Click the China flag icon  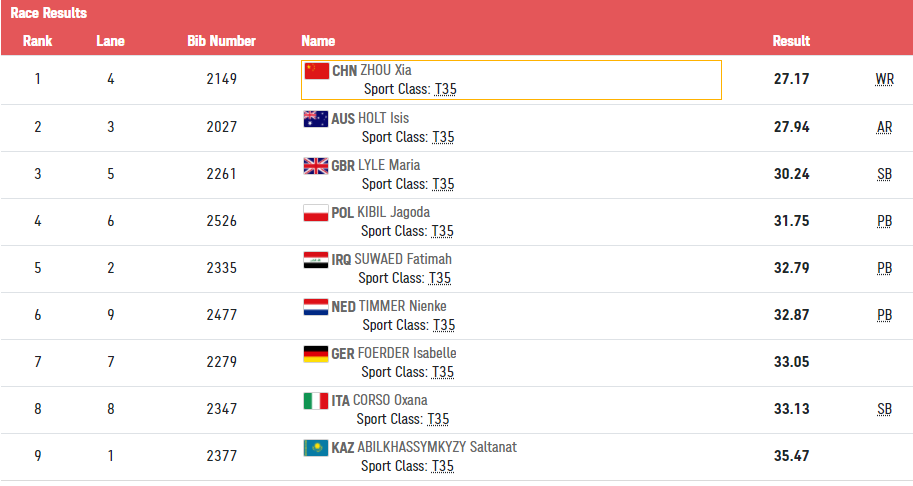(x=317, y=71)
